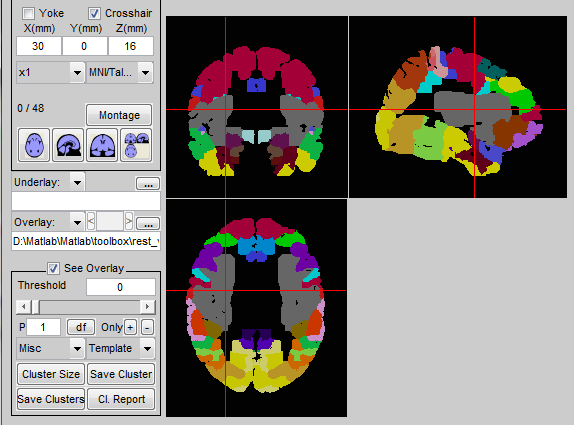Enable the Yoke checkbox

pyautogui.click(x=28, y=14)
